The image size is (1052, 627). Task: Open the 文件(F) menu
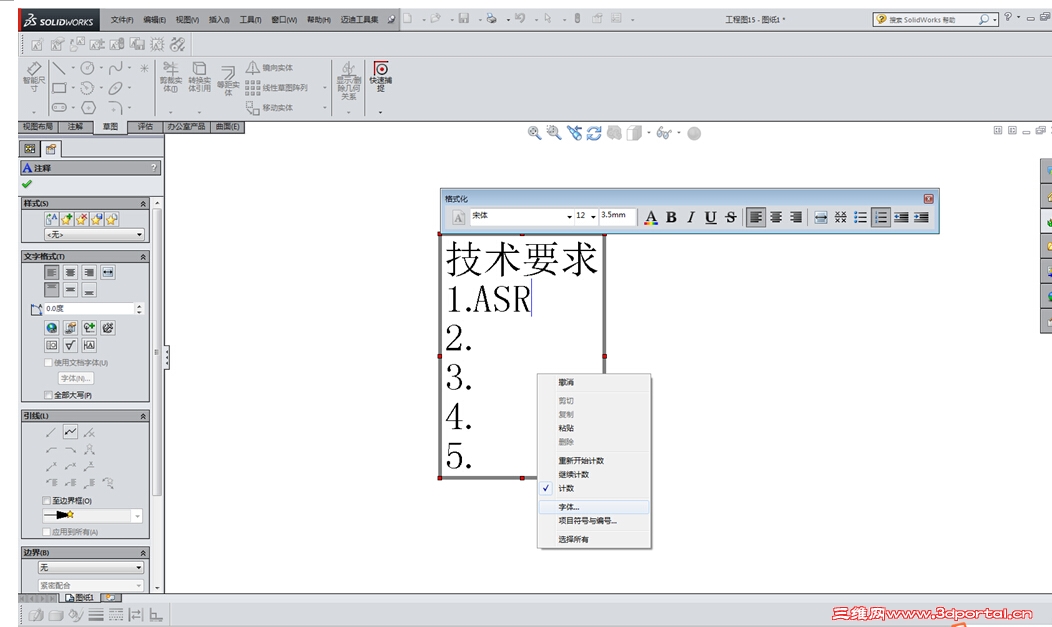click(x=122, y=19)
